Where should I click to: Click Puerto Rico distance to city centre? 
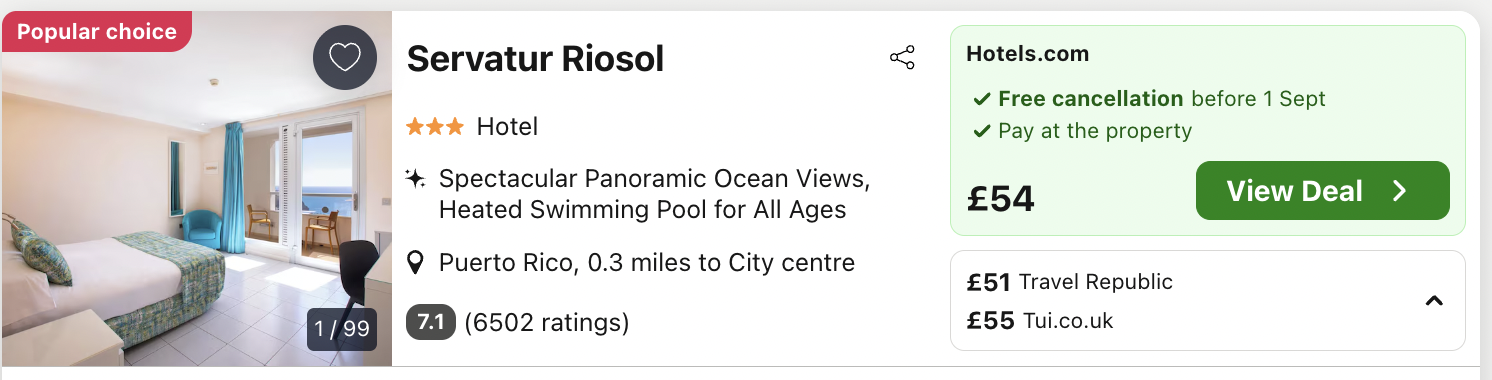(647, 264)
